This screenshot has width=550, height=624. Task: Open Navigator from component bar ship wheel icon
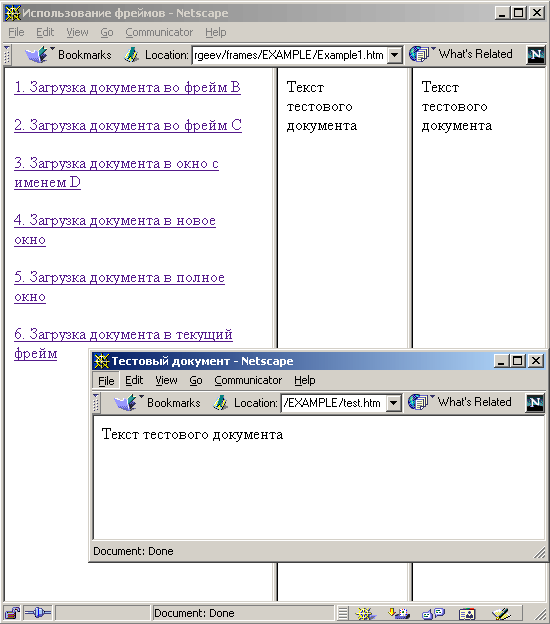pyautogui.click(x=365, y=613)
